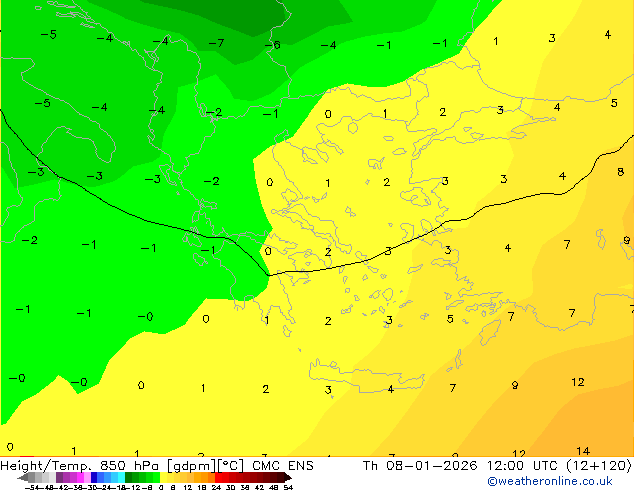Click the "-6" temperature value on map
This screenshot has height=490, width=634.
tap(272, 45)
